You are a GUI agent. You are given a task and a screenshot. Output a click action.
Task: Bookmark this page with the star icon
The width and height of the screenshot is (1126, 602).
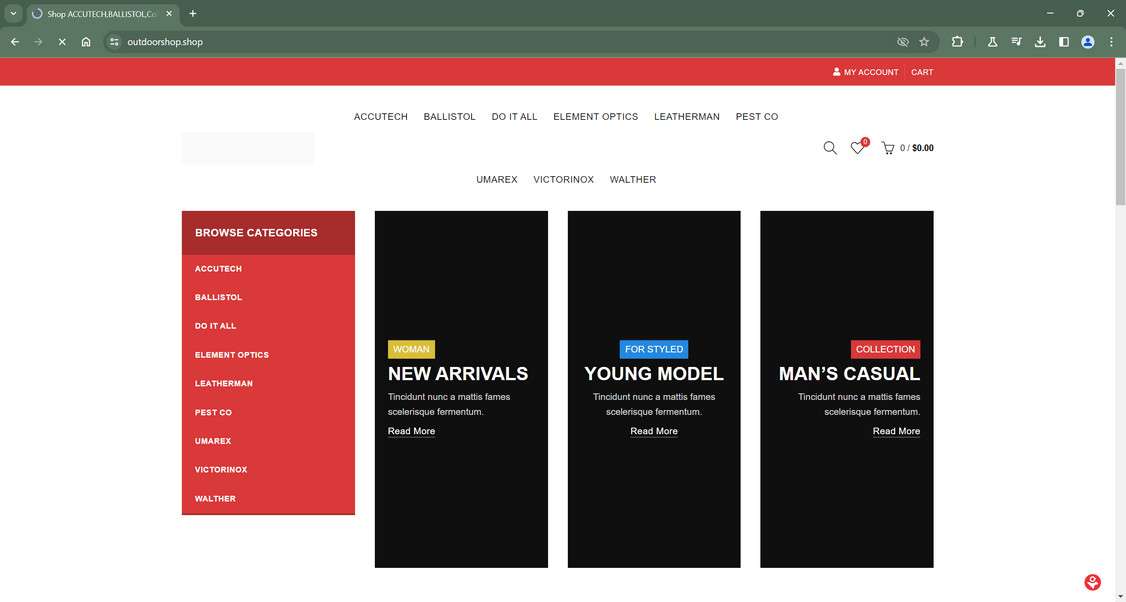tap(924, 42)
